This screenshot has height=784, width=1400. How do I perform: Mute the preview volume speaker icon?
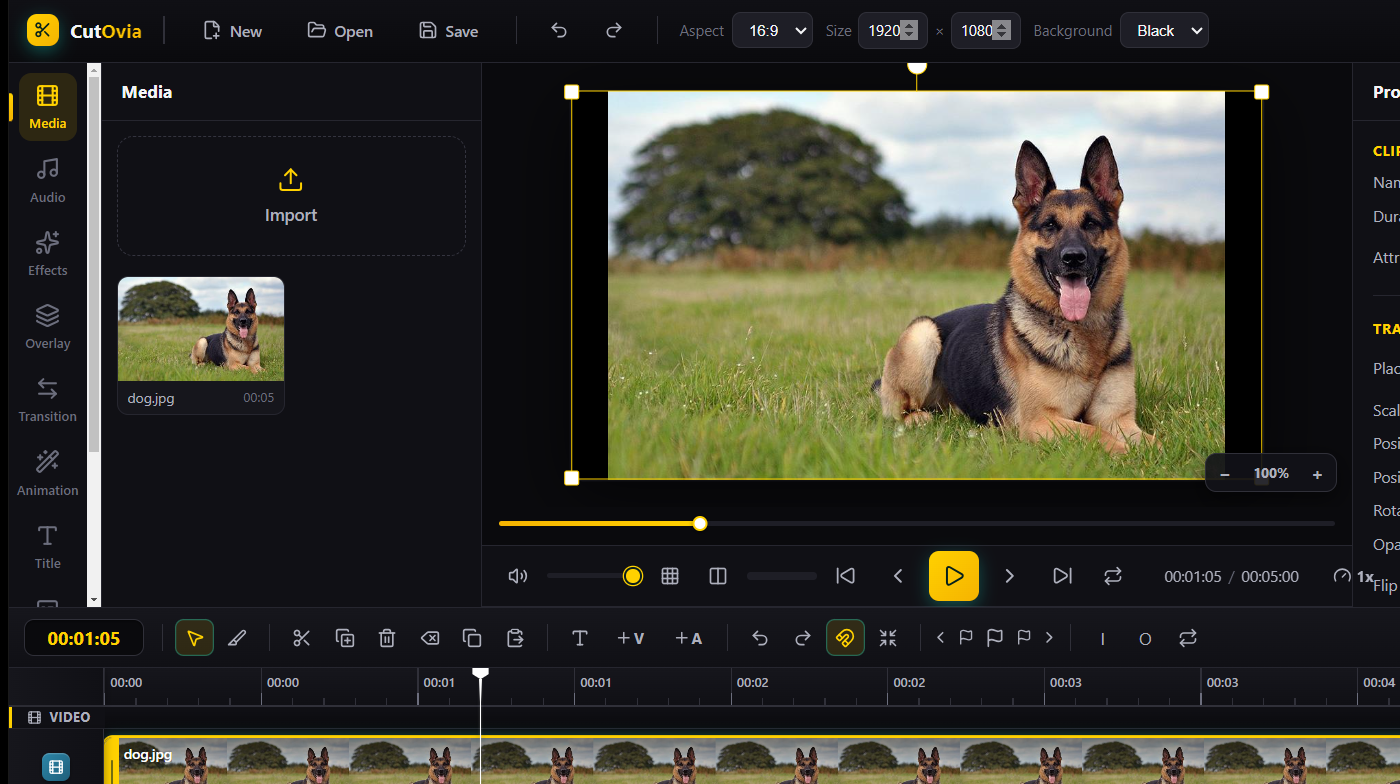[x=517, y=576]
